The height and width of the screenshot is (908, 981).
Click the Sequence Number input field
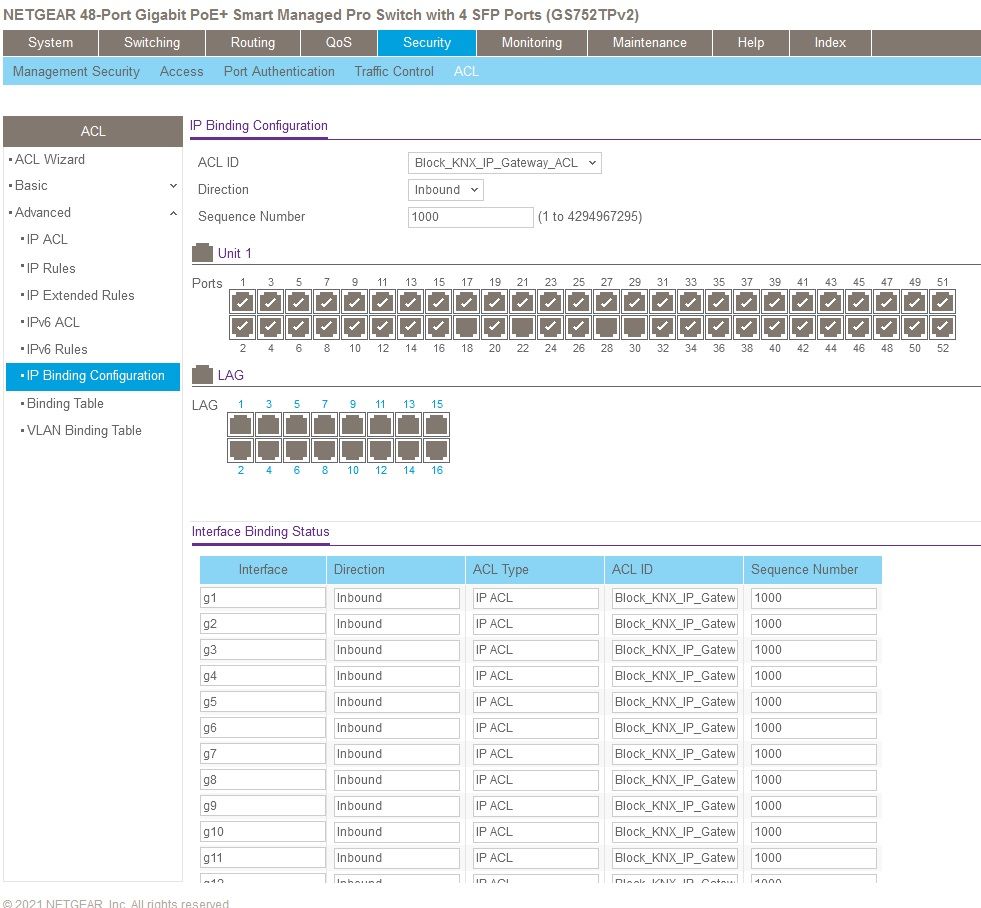[470, 217]
